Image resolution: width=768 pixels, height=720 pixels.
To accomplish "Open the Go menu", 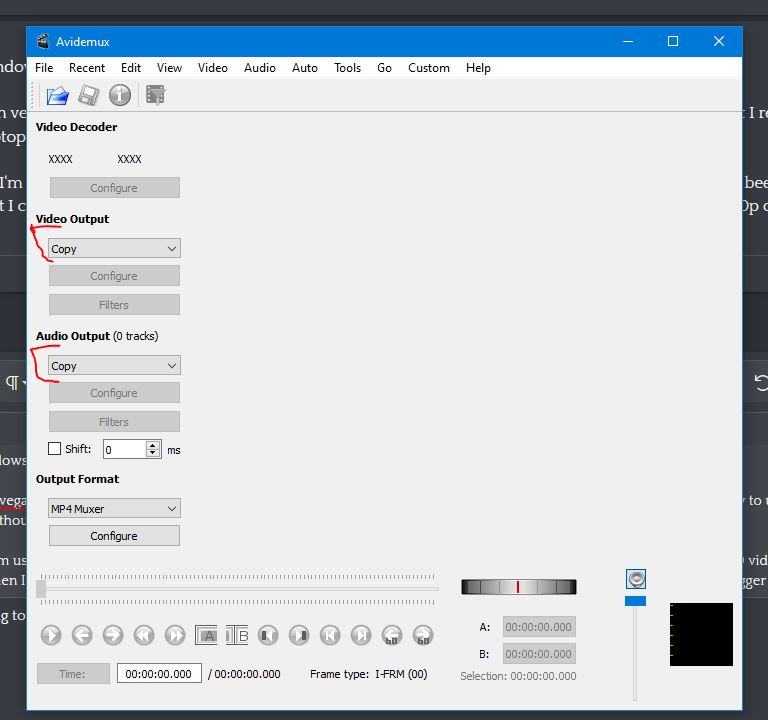I will 384,68.
